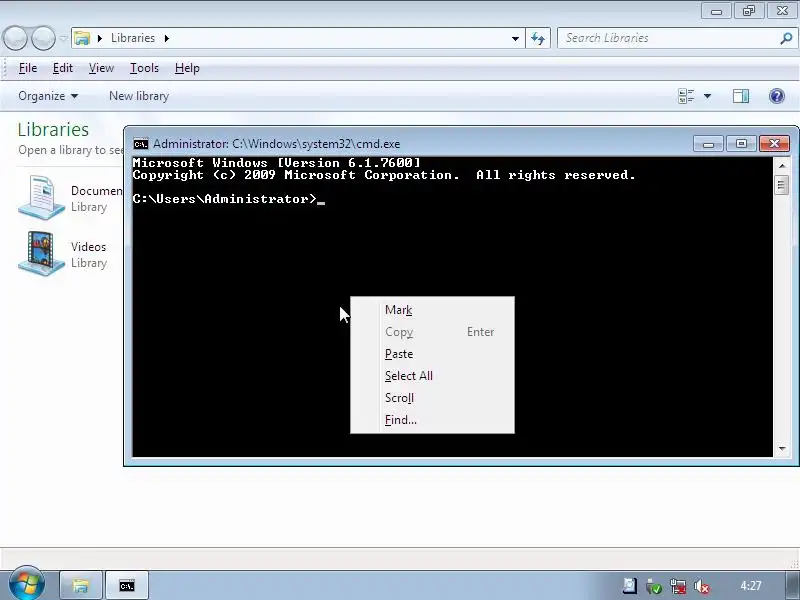Open the Tools menu in Libraries window
The height and width of the screenshot is (600, 800).
144,68
